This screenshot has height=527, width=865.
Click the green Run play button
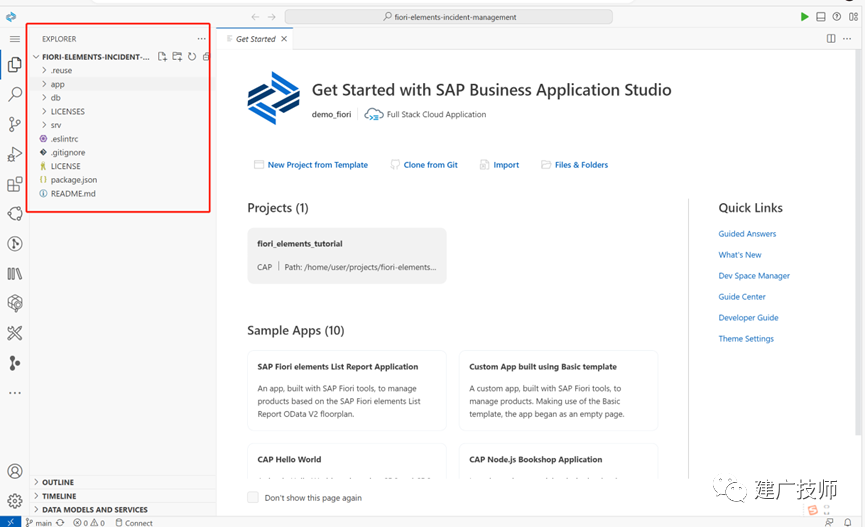click(x=804, y=17)
